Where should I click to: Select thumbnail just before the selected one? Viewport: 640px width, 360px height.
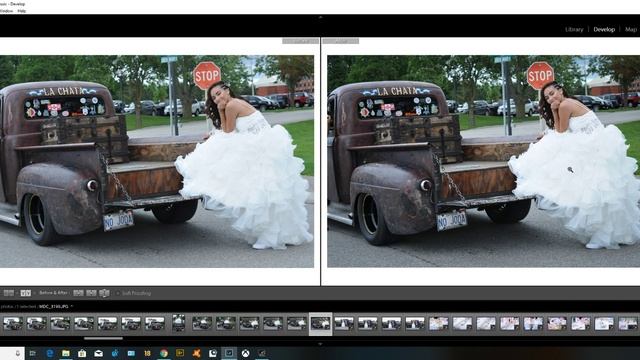coord(297,324)
